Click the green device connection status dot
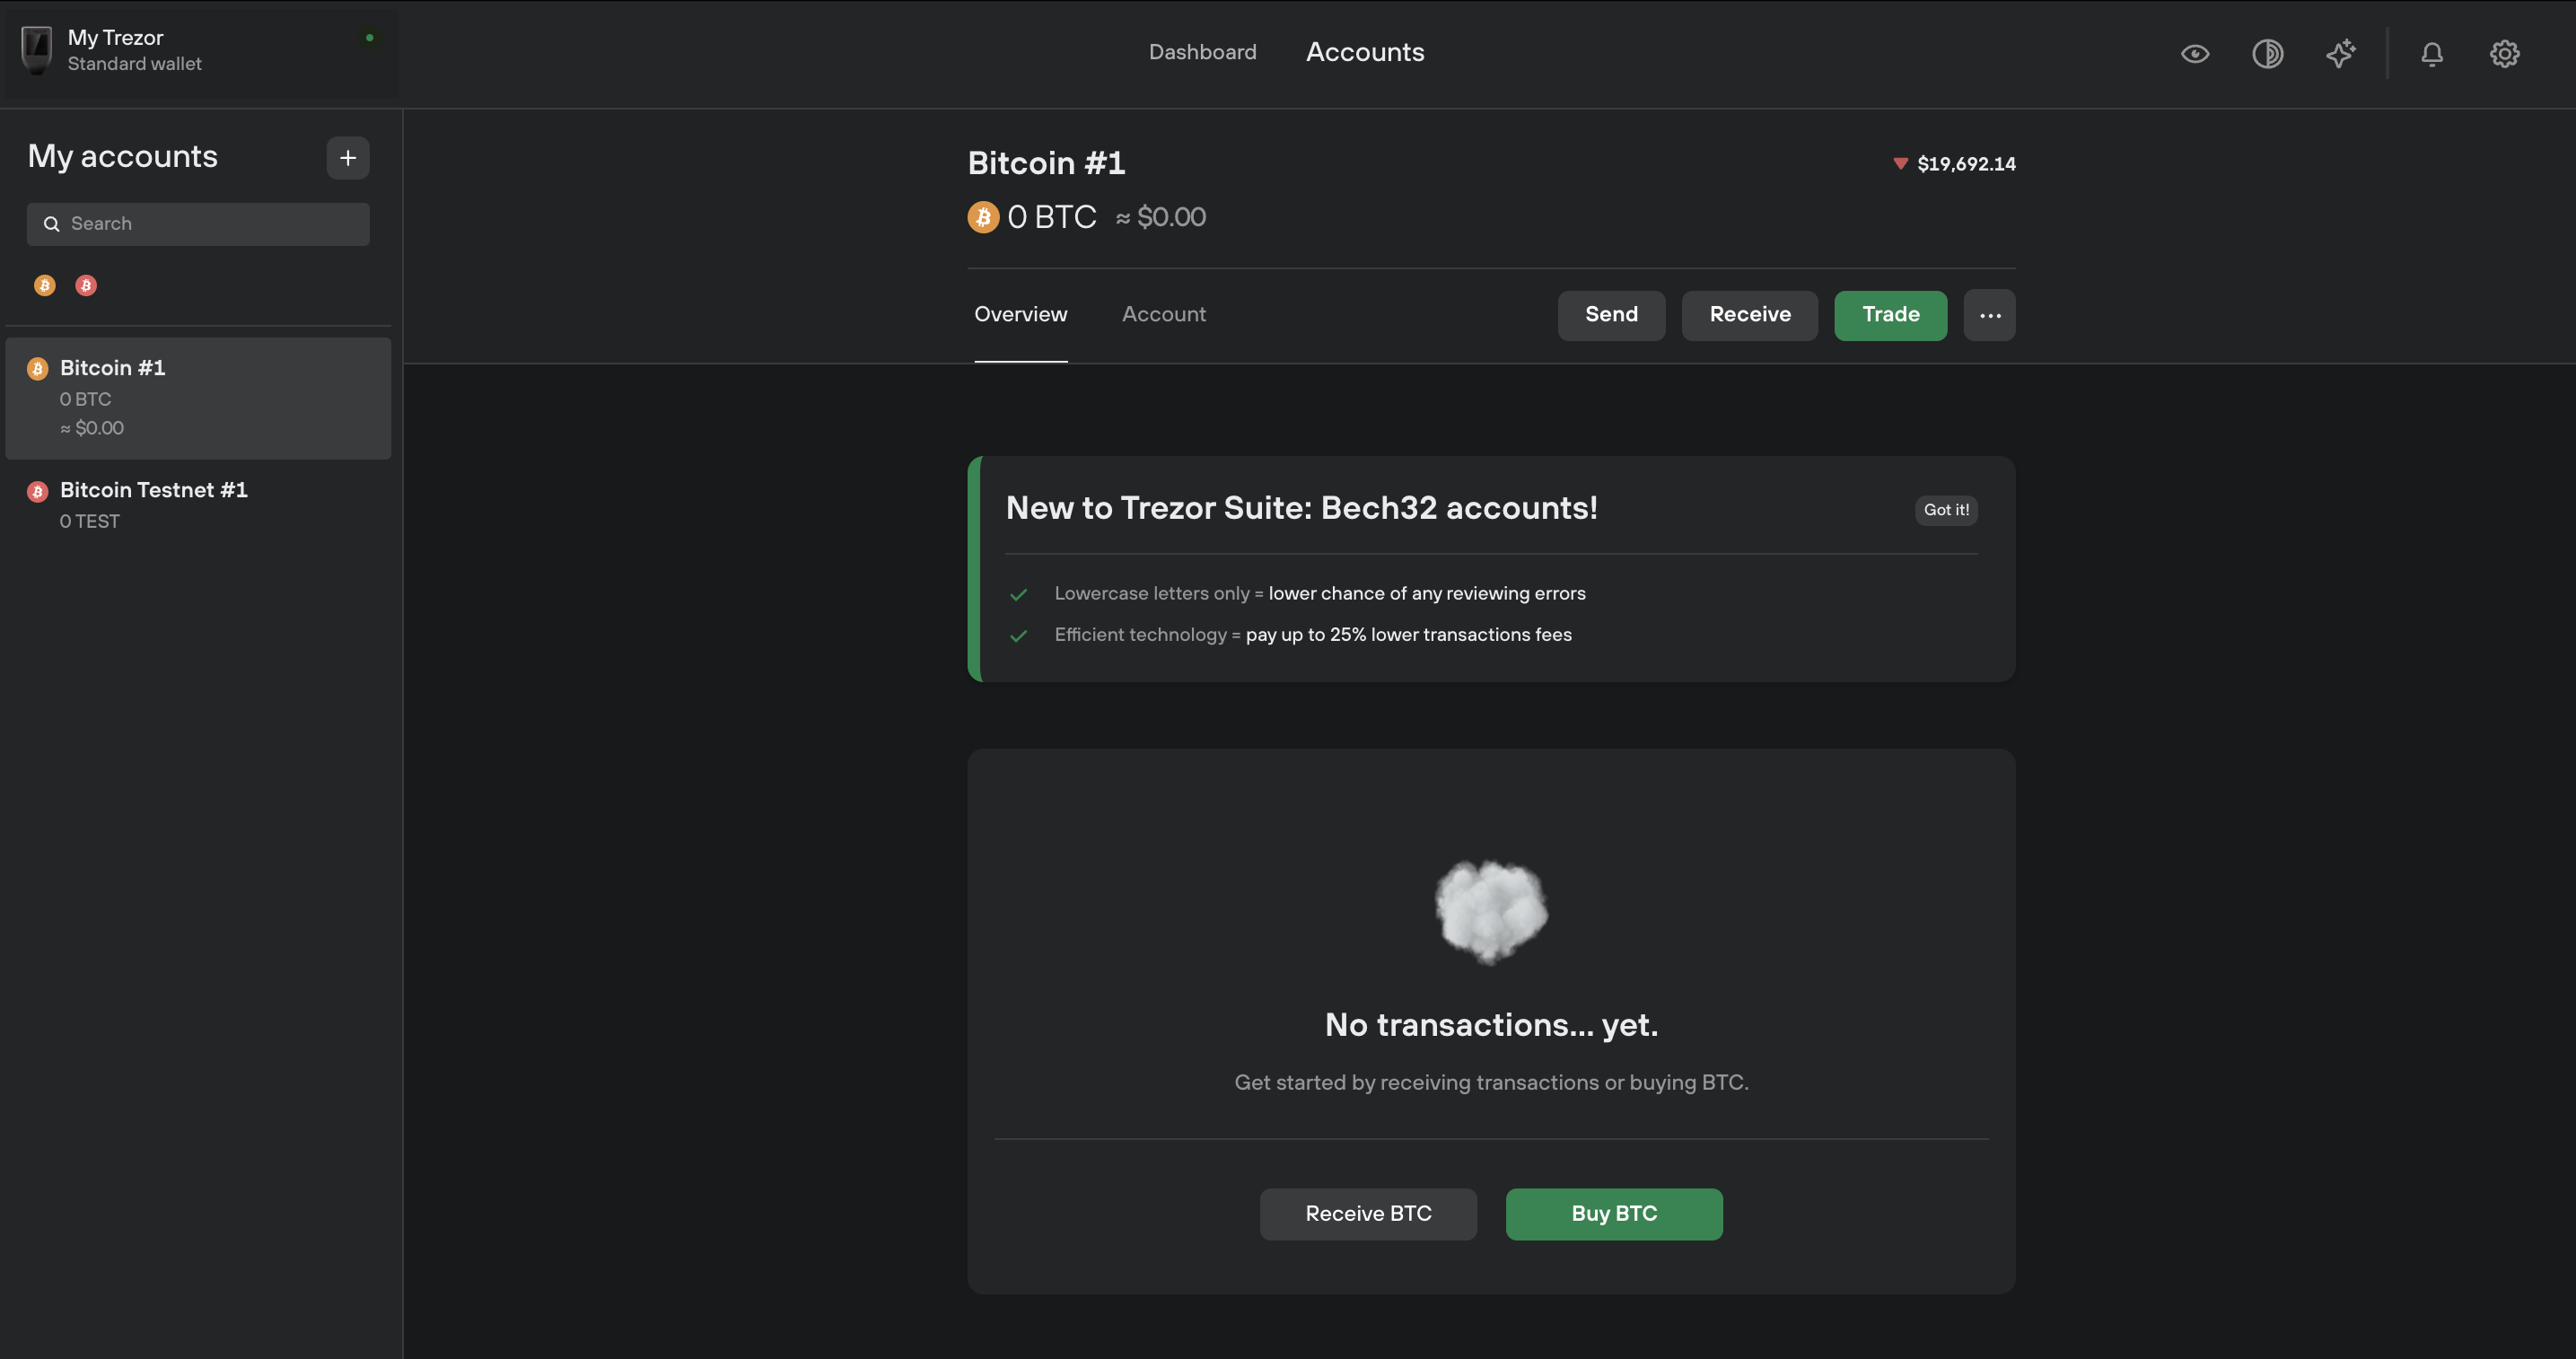This screenshot has height=1359, width=2576. 370,38
